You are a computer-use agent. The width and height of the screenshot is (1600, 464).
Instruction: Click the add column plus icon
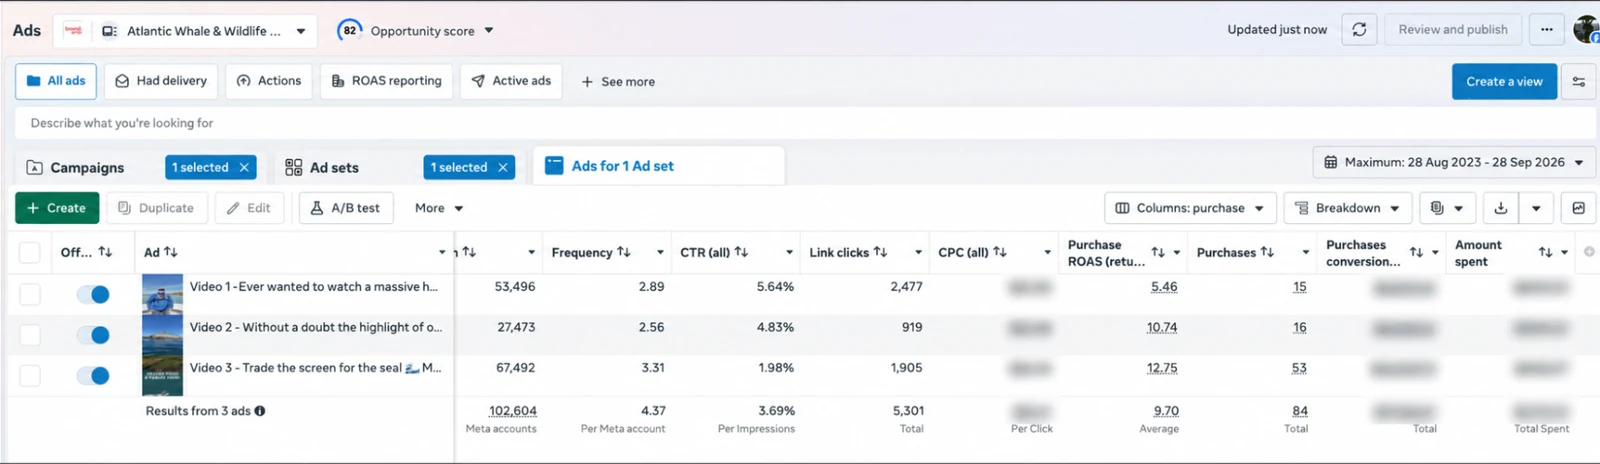1589,252
